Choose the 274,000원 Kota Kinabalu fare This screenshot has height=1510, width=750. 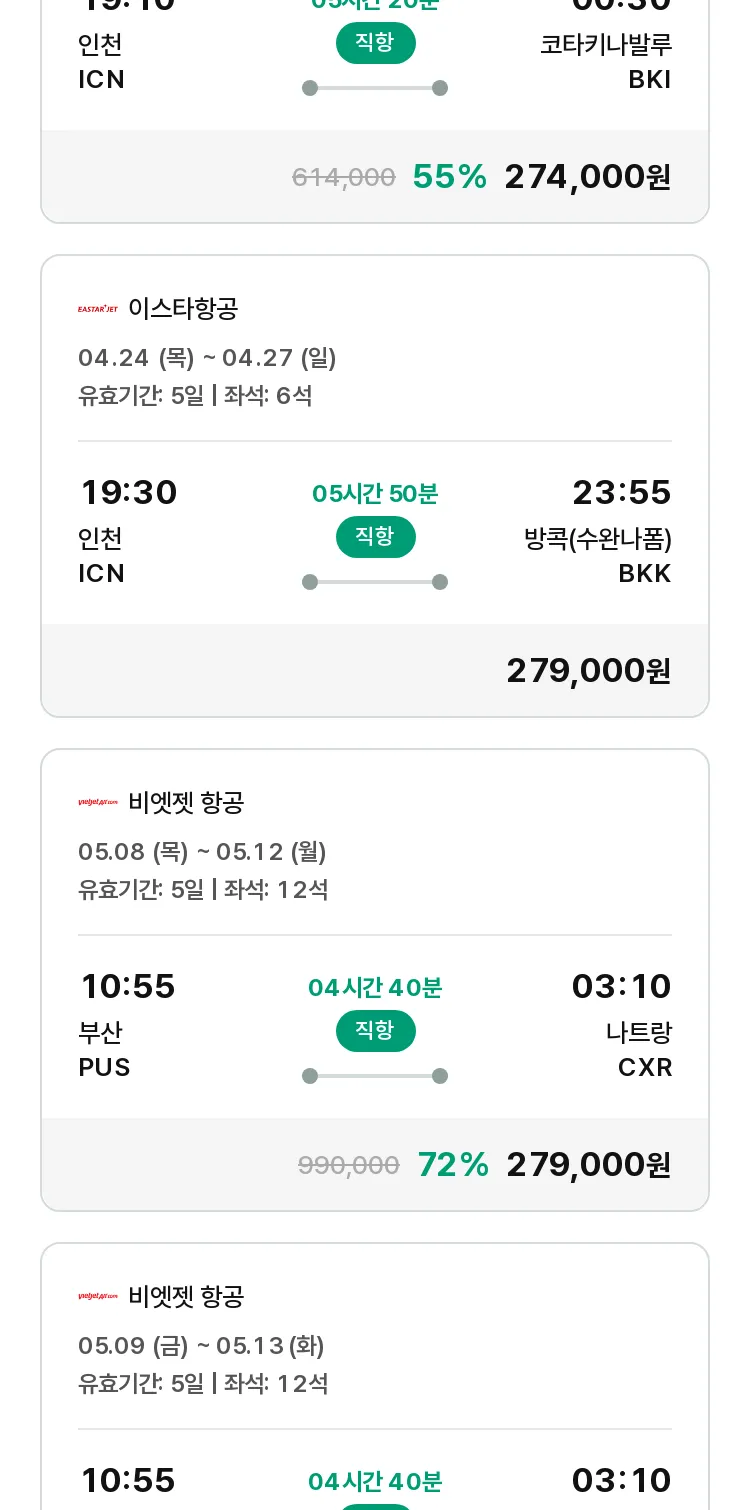coord(587,177)
